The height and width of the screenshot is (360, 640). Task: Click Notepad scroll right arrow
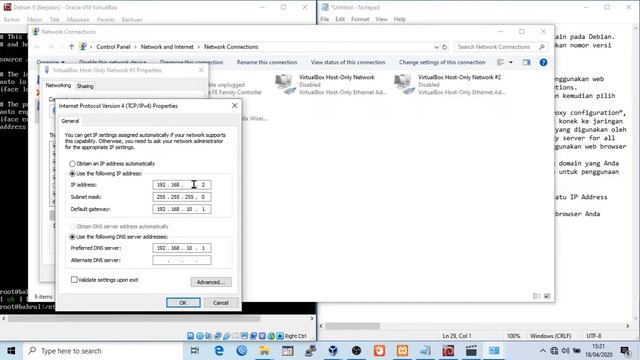[x=628, y=326]
